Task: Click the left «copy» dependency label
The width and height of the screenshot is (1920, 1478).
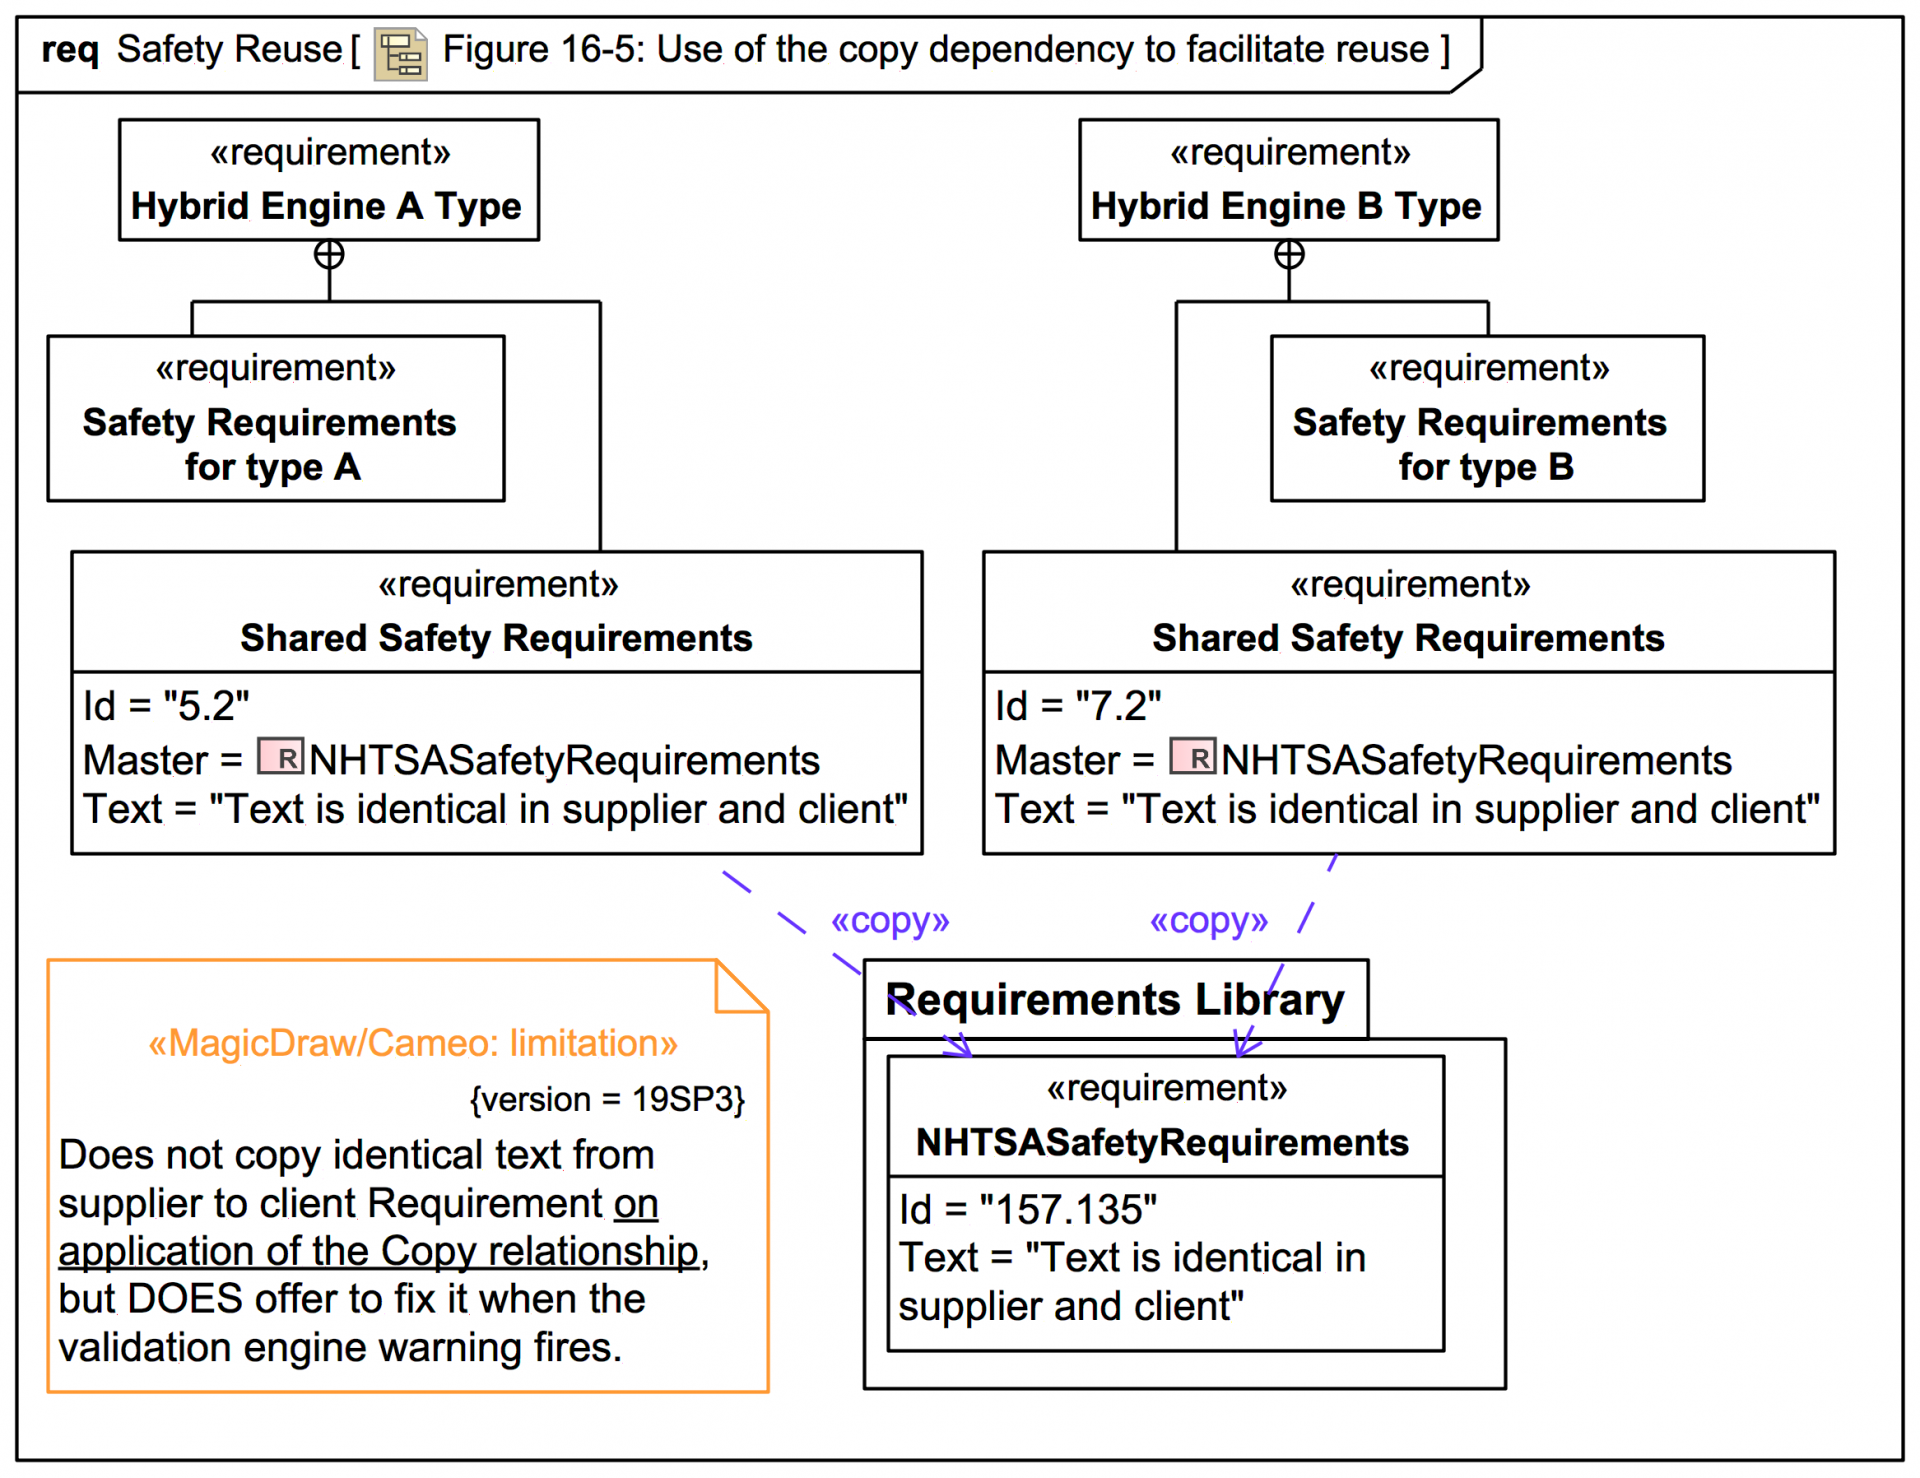Action: [x=890, y=921]
